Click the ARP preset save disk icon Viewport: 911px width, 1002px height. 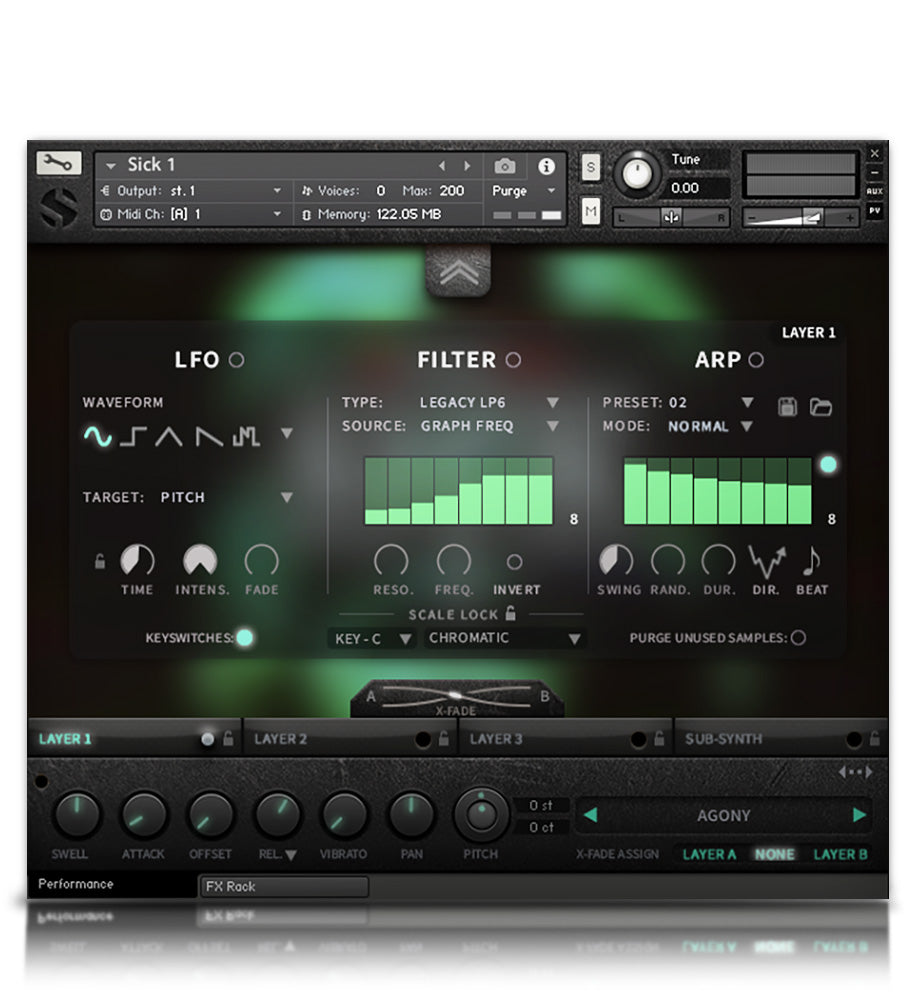788,408
